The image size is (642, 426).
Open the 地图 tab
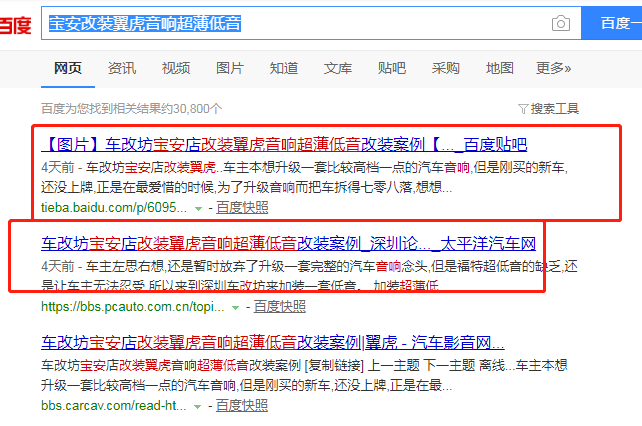pyautogui.click(x=500, y=68)
